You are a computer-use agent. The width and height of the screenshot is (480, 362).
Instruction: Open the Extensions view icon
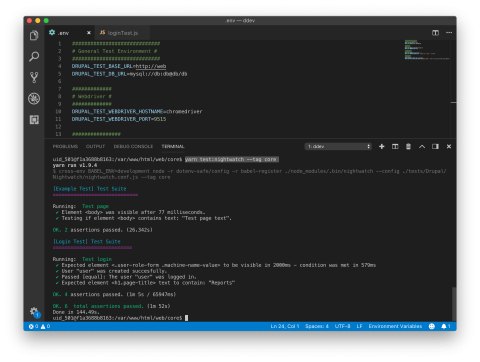click(34, 120)
